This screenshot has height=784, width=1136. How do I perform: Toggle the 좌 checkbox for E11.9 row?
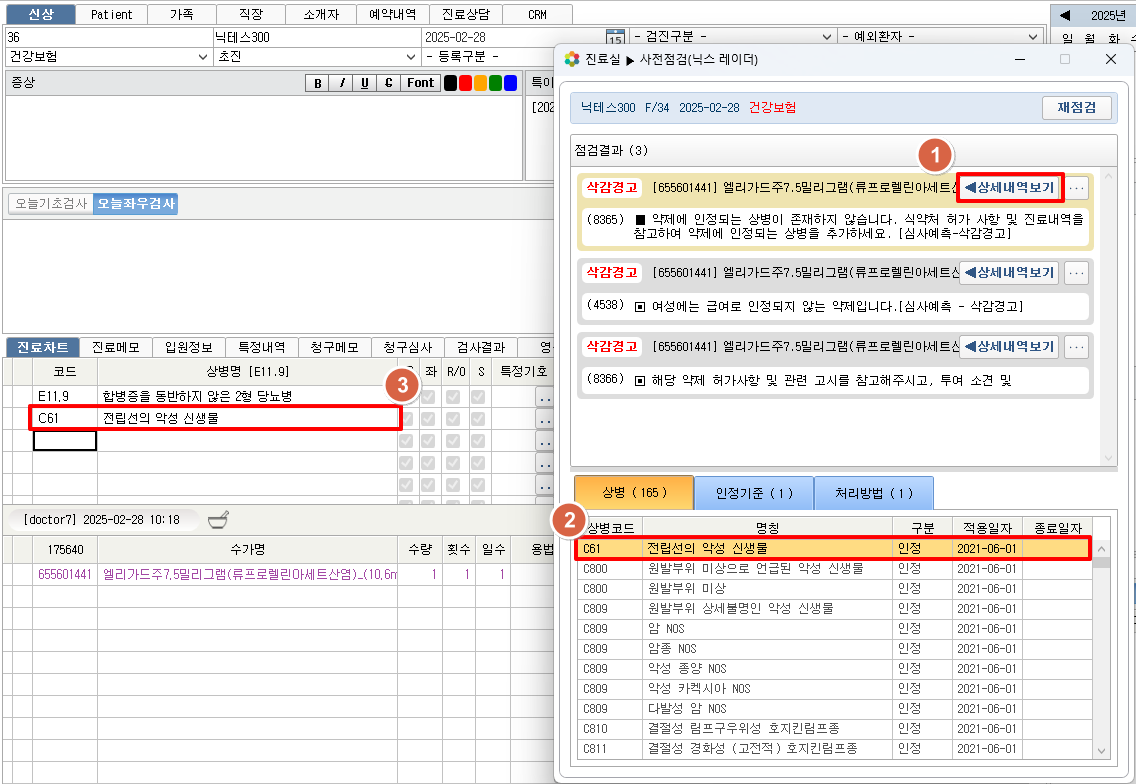click(x=428, y=397)
